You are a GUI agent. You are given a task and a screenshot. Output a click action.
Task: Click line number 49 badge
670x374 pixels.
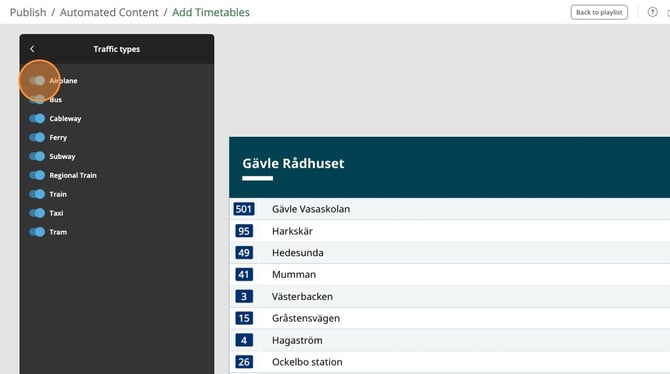pos(244,253)
